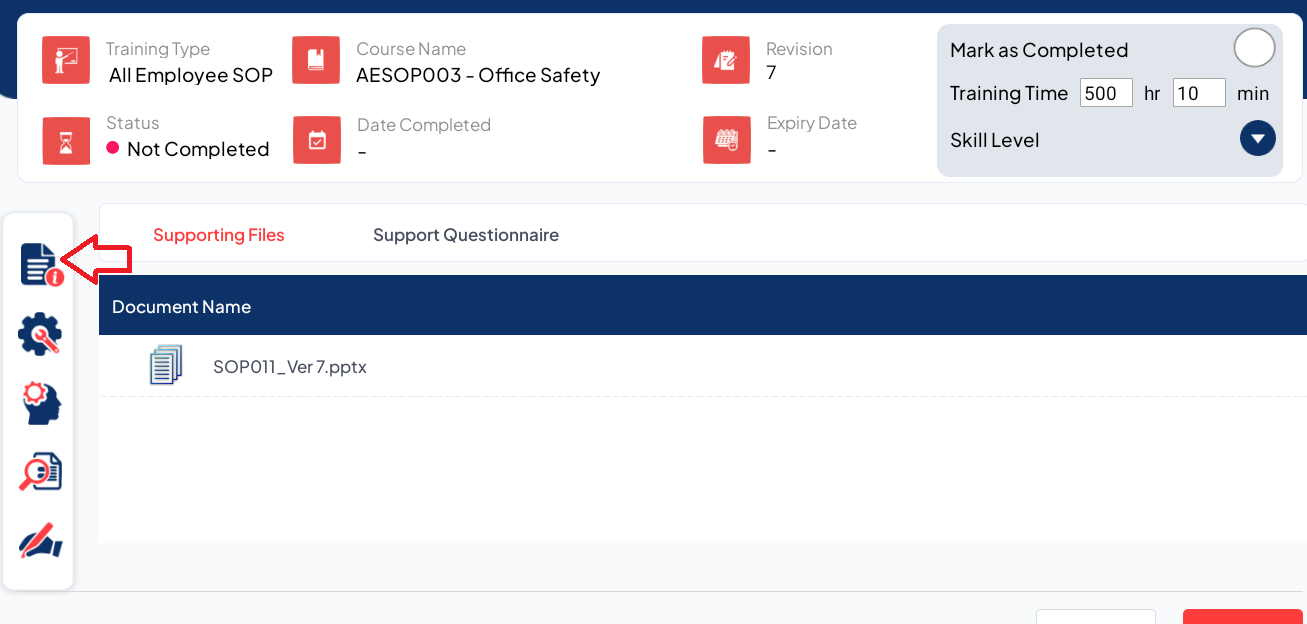Open the magnifier document review icon
Image resolution: width=1307 pixels, height=624 pixels.
pos(41,472)
